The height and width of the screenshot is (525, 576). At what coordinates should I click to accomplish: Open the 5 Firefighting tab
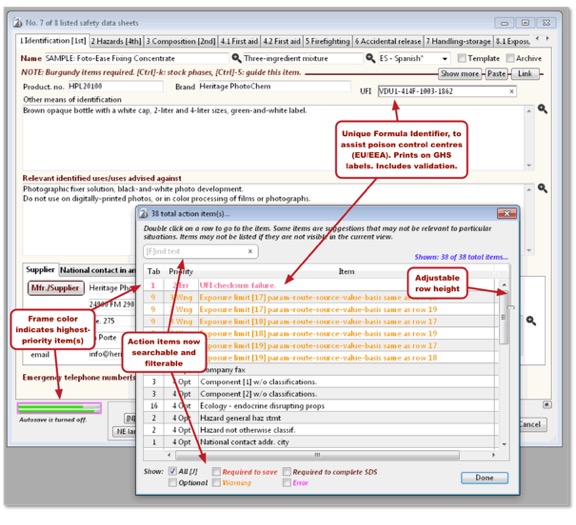tap(328, 41)
